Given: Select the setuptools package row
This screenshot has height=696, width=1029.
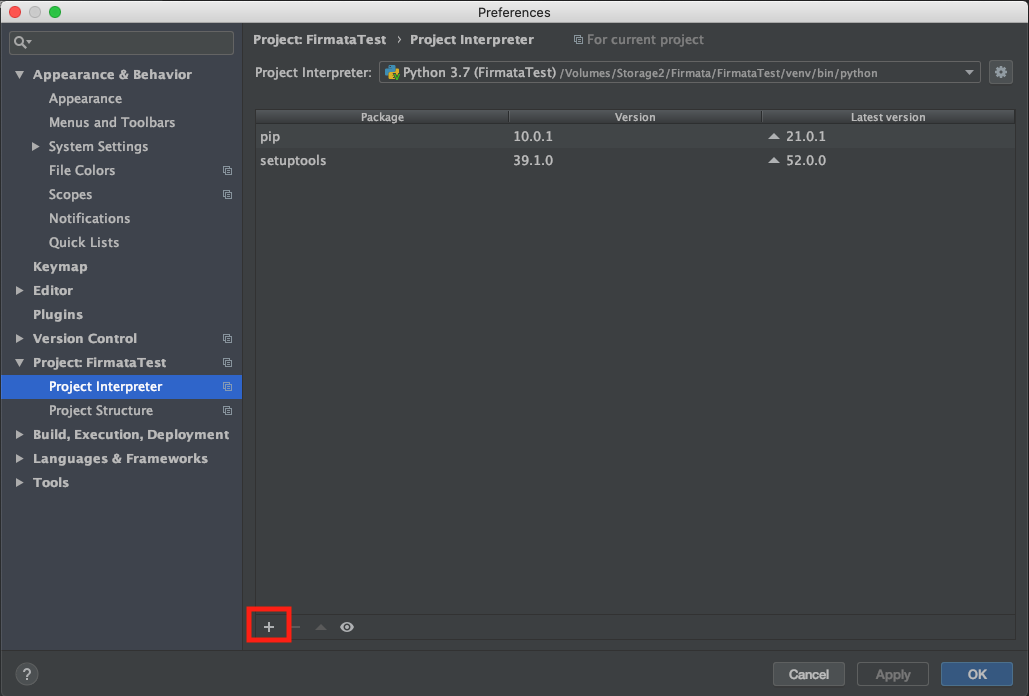Looking at the screenshot, I should point(635,160).
